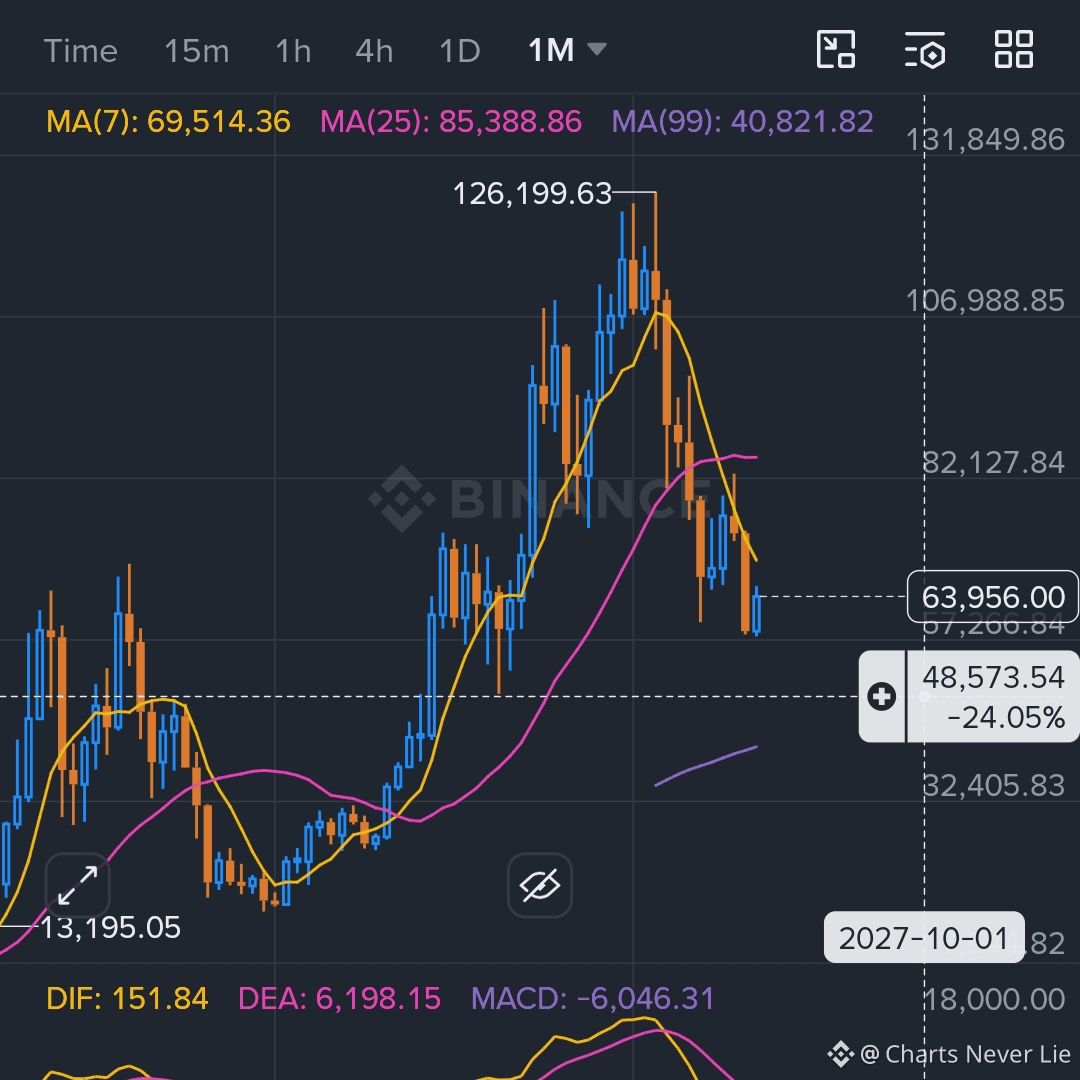1080x1080 pixels.
Task: Click the MA(25): 85,388.86 label
Action: pyautogui.click(x=451, y=122)
